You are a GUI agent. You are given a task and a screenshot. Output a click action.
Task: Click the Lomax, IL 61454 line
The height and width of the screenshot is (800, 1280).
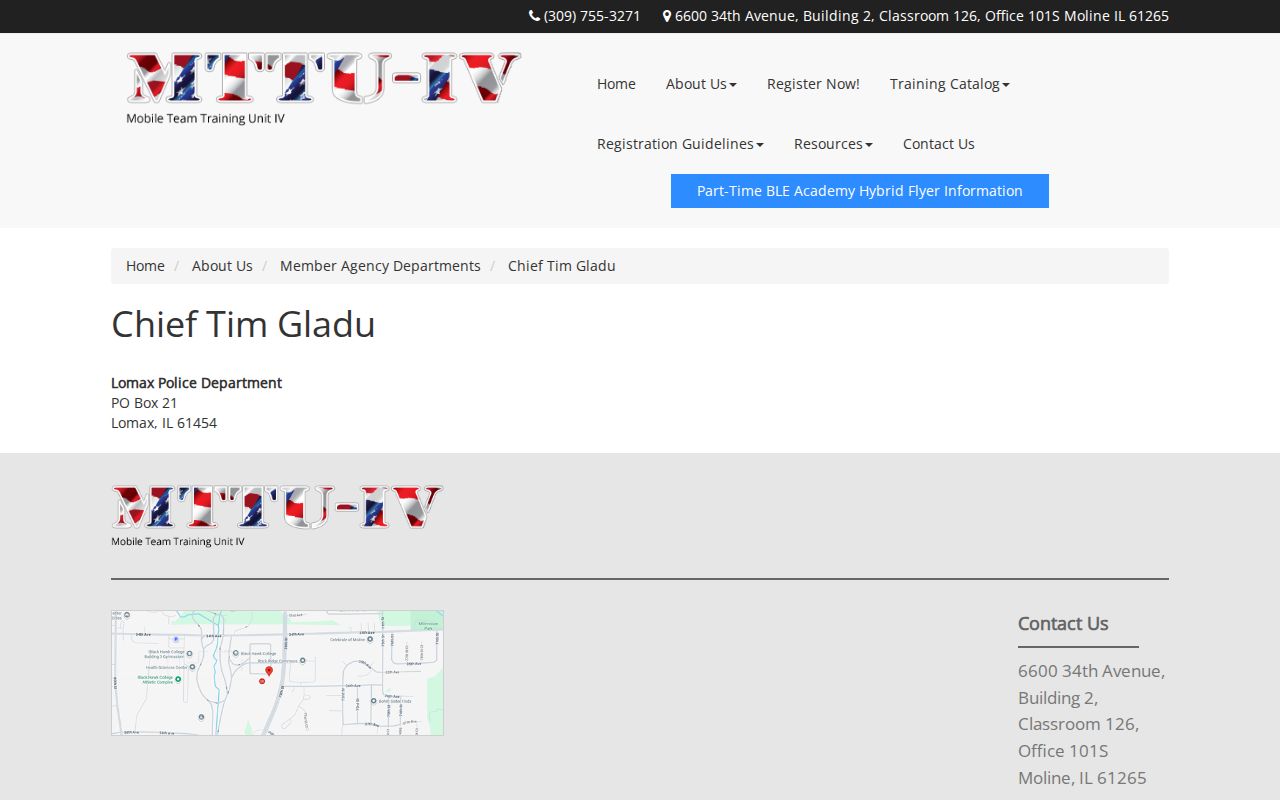click(164, 423)
